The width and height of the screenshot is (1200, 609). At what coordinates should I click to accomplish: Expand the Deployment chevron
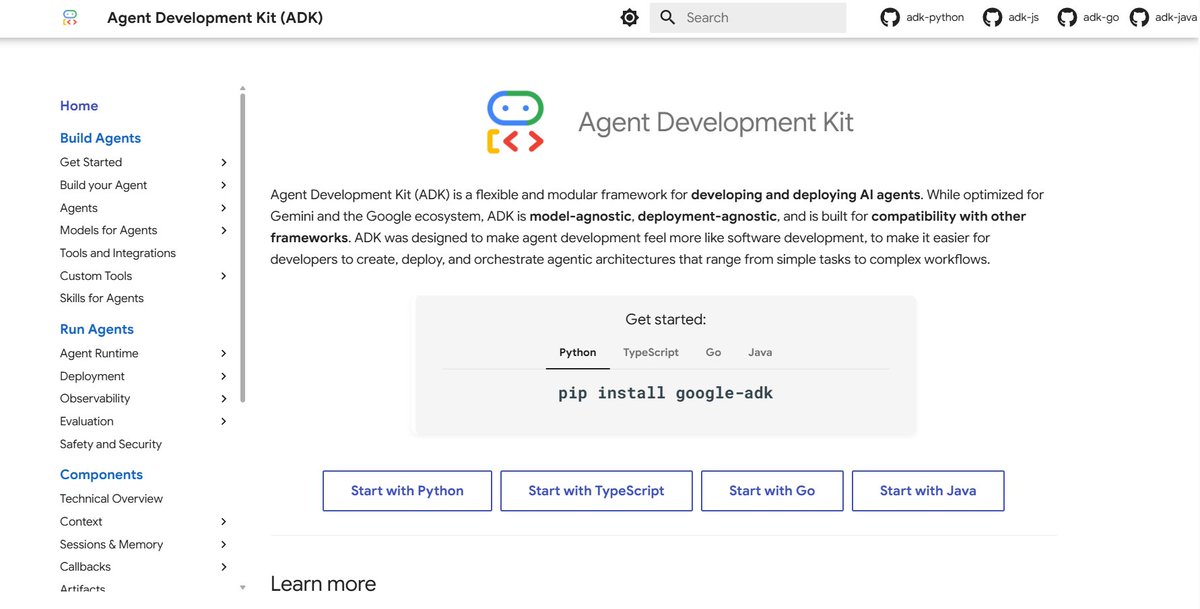click(x=224, y=376)
